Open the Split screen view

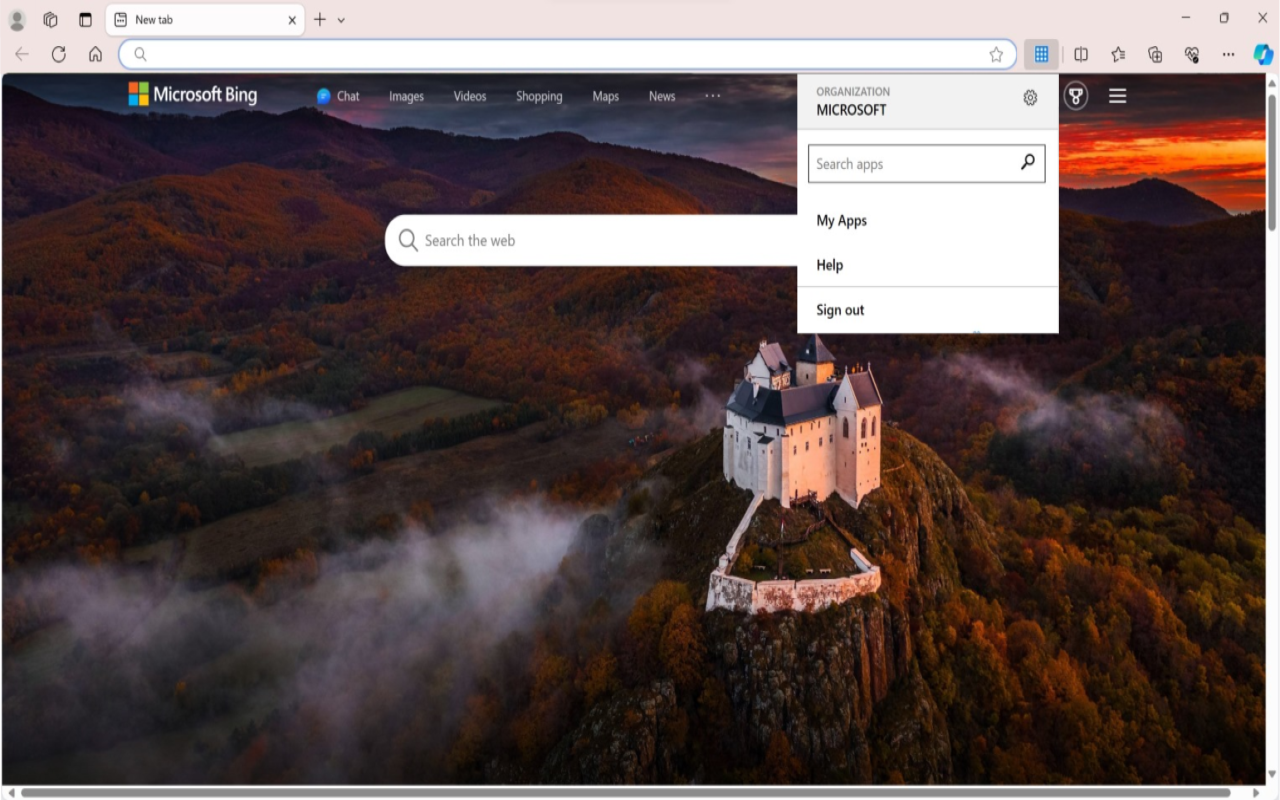point(1083,54)
